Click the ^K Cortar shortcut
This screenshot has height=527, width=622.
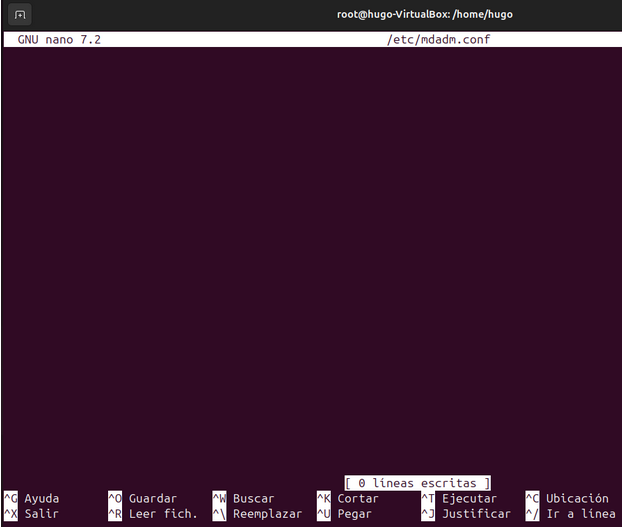tap(348, 498)
